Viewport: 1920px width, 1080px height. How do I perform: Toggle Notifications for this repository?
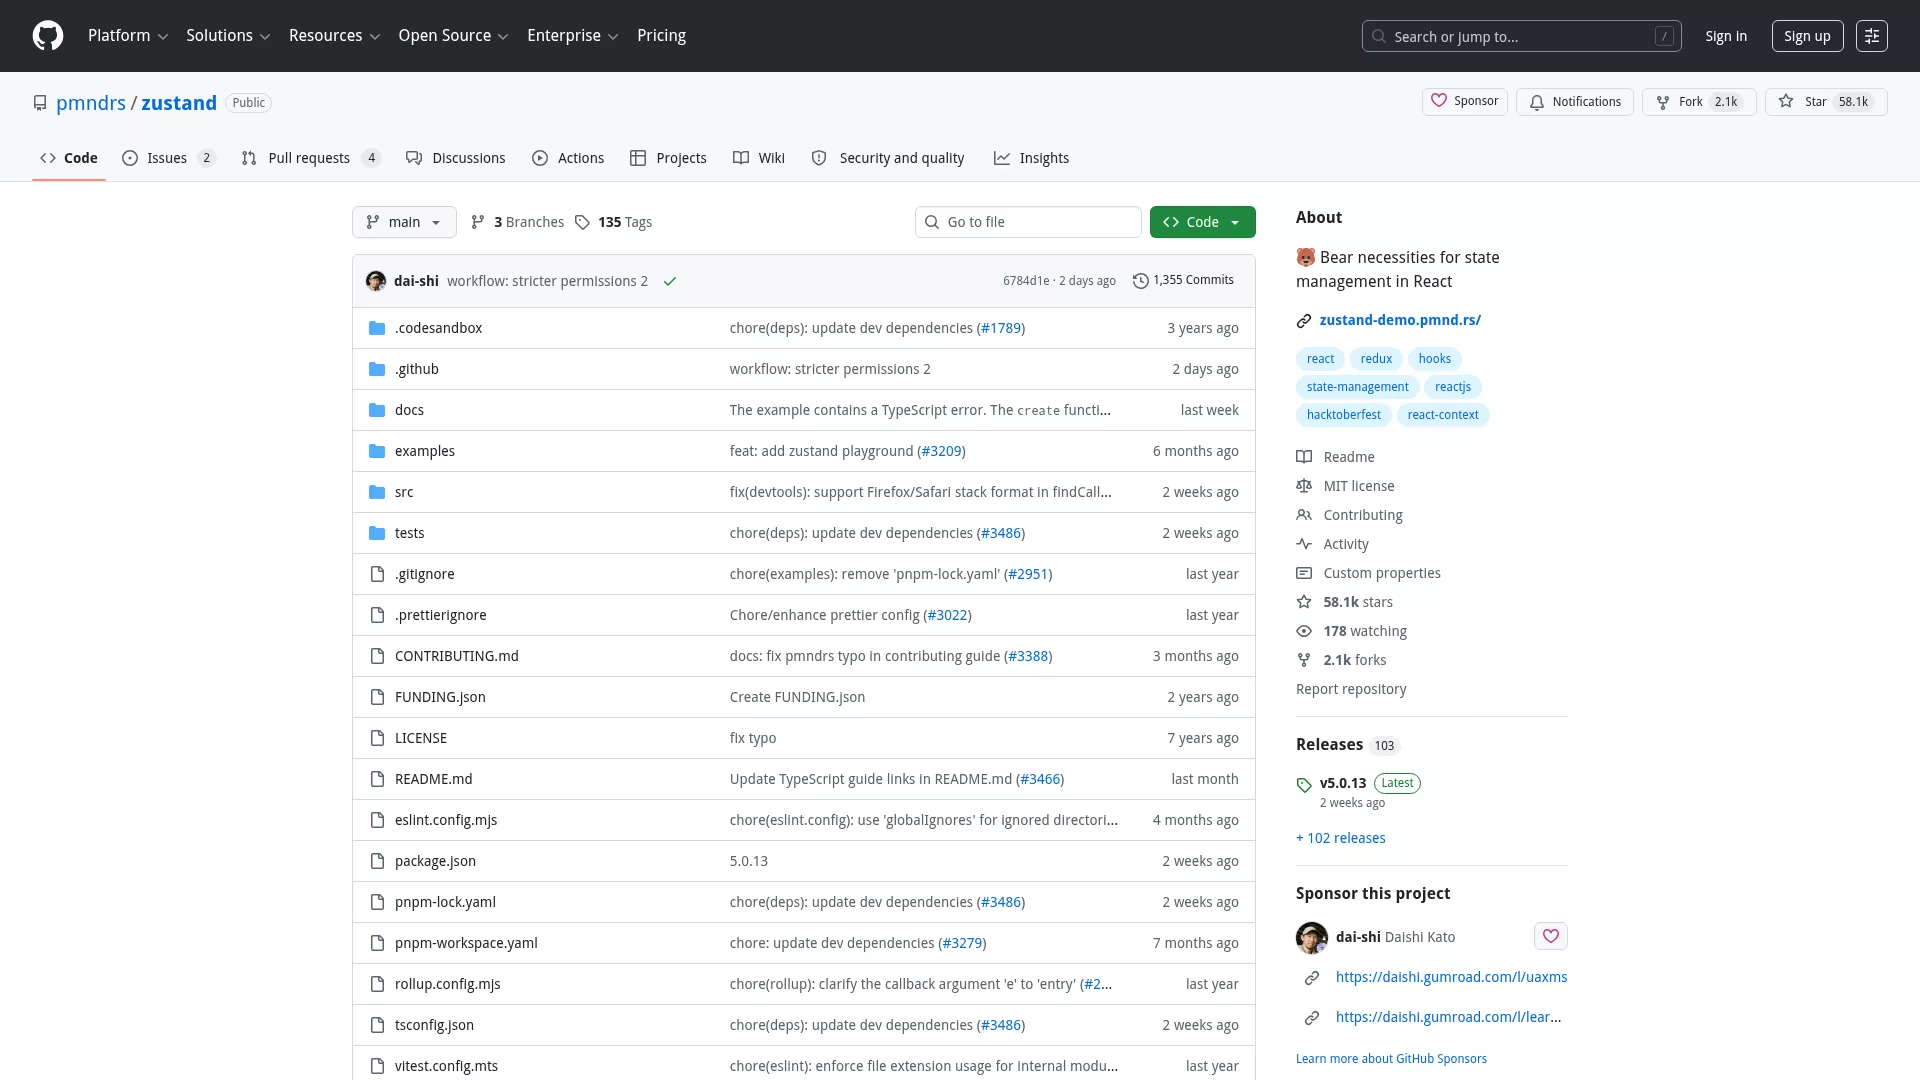[x=1575, y=102]
